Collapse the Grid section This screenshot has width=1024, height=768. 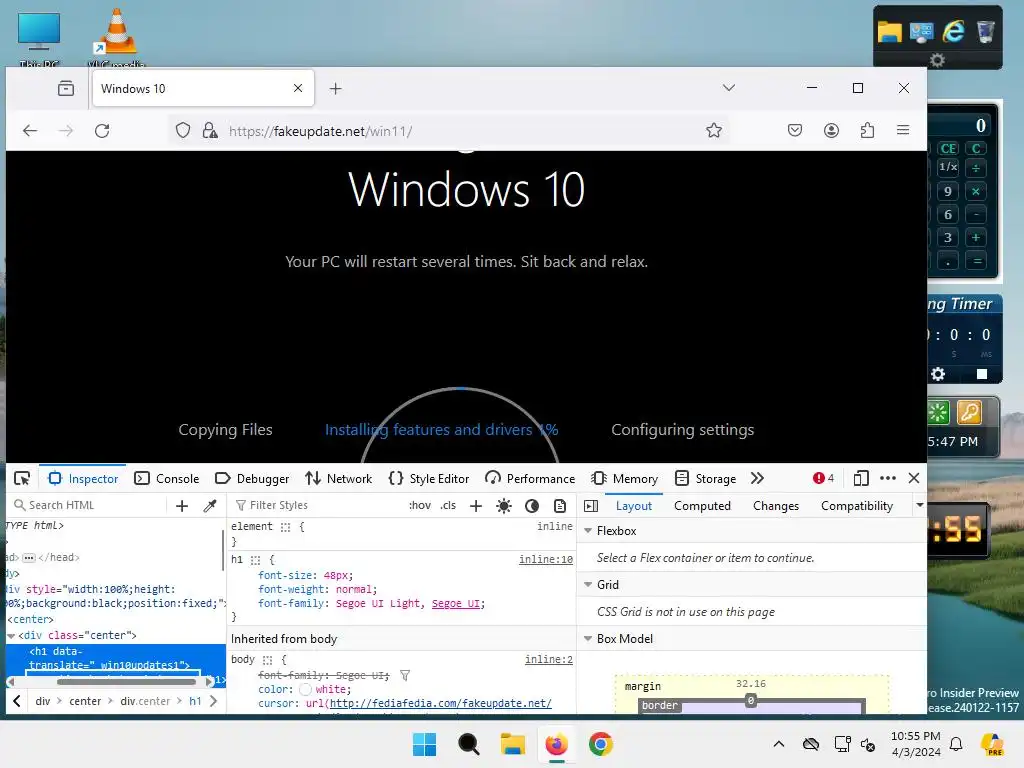(x=588, y=584)
